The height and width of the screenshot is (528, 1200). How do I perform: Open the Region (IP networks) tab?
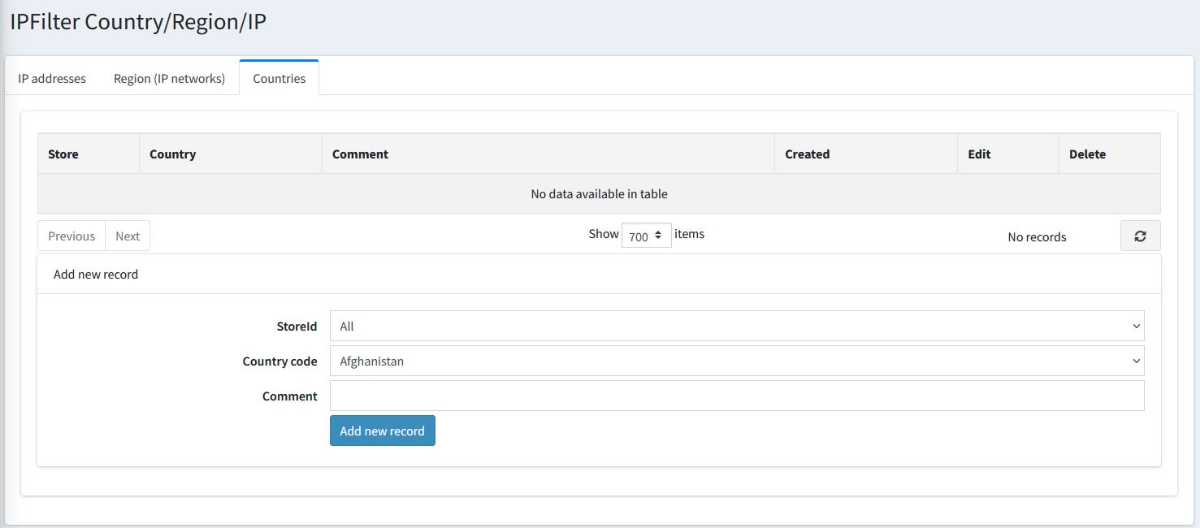[x=169, y=79]
